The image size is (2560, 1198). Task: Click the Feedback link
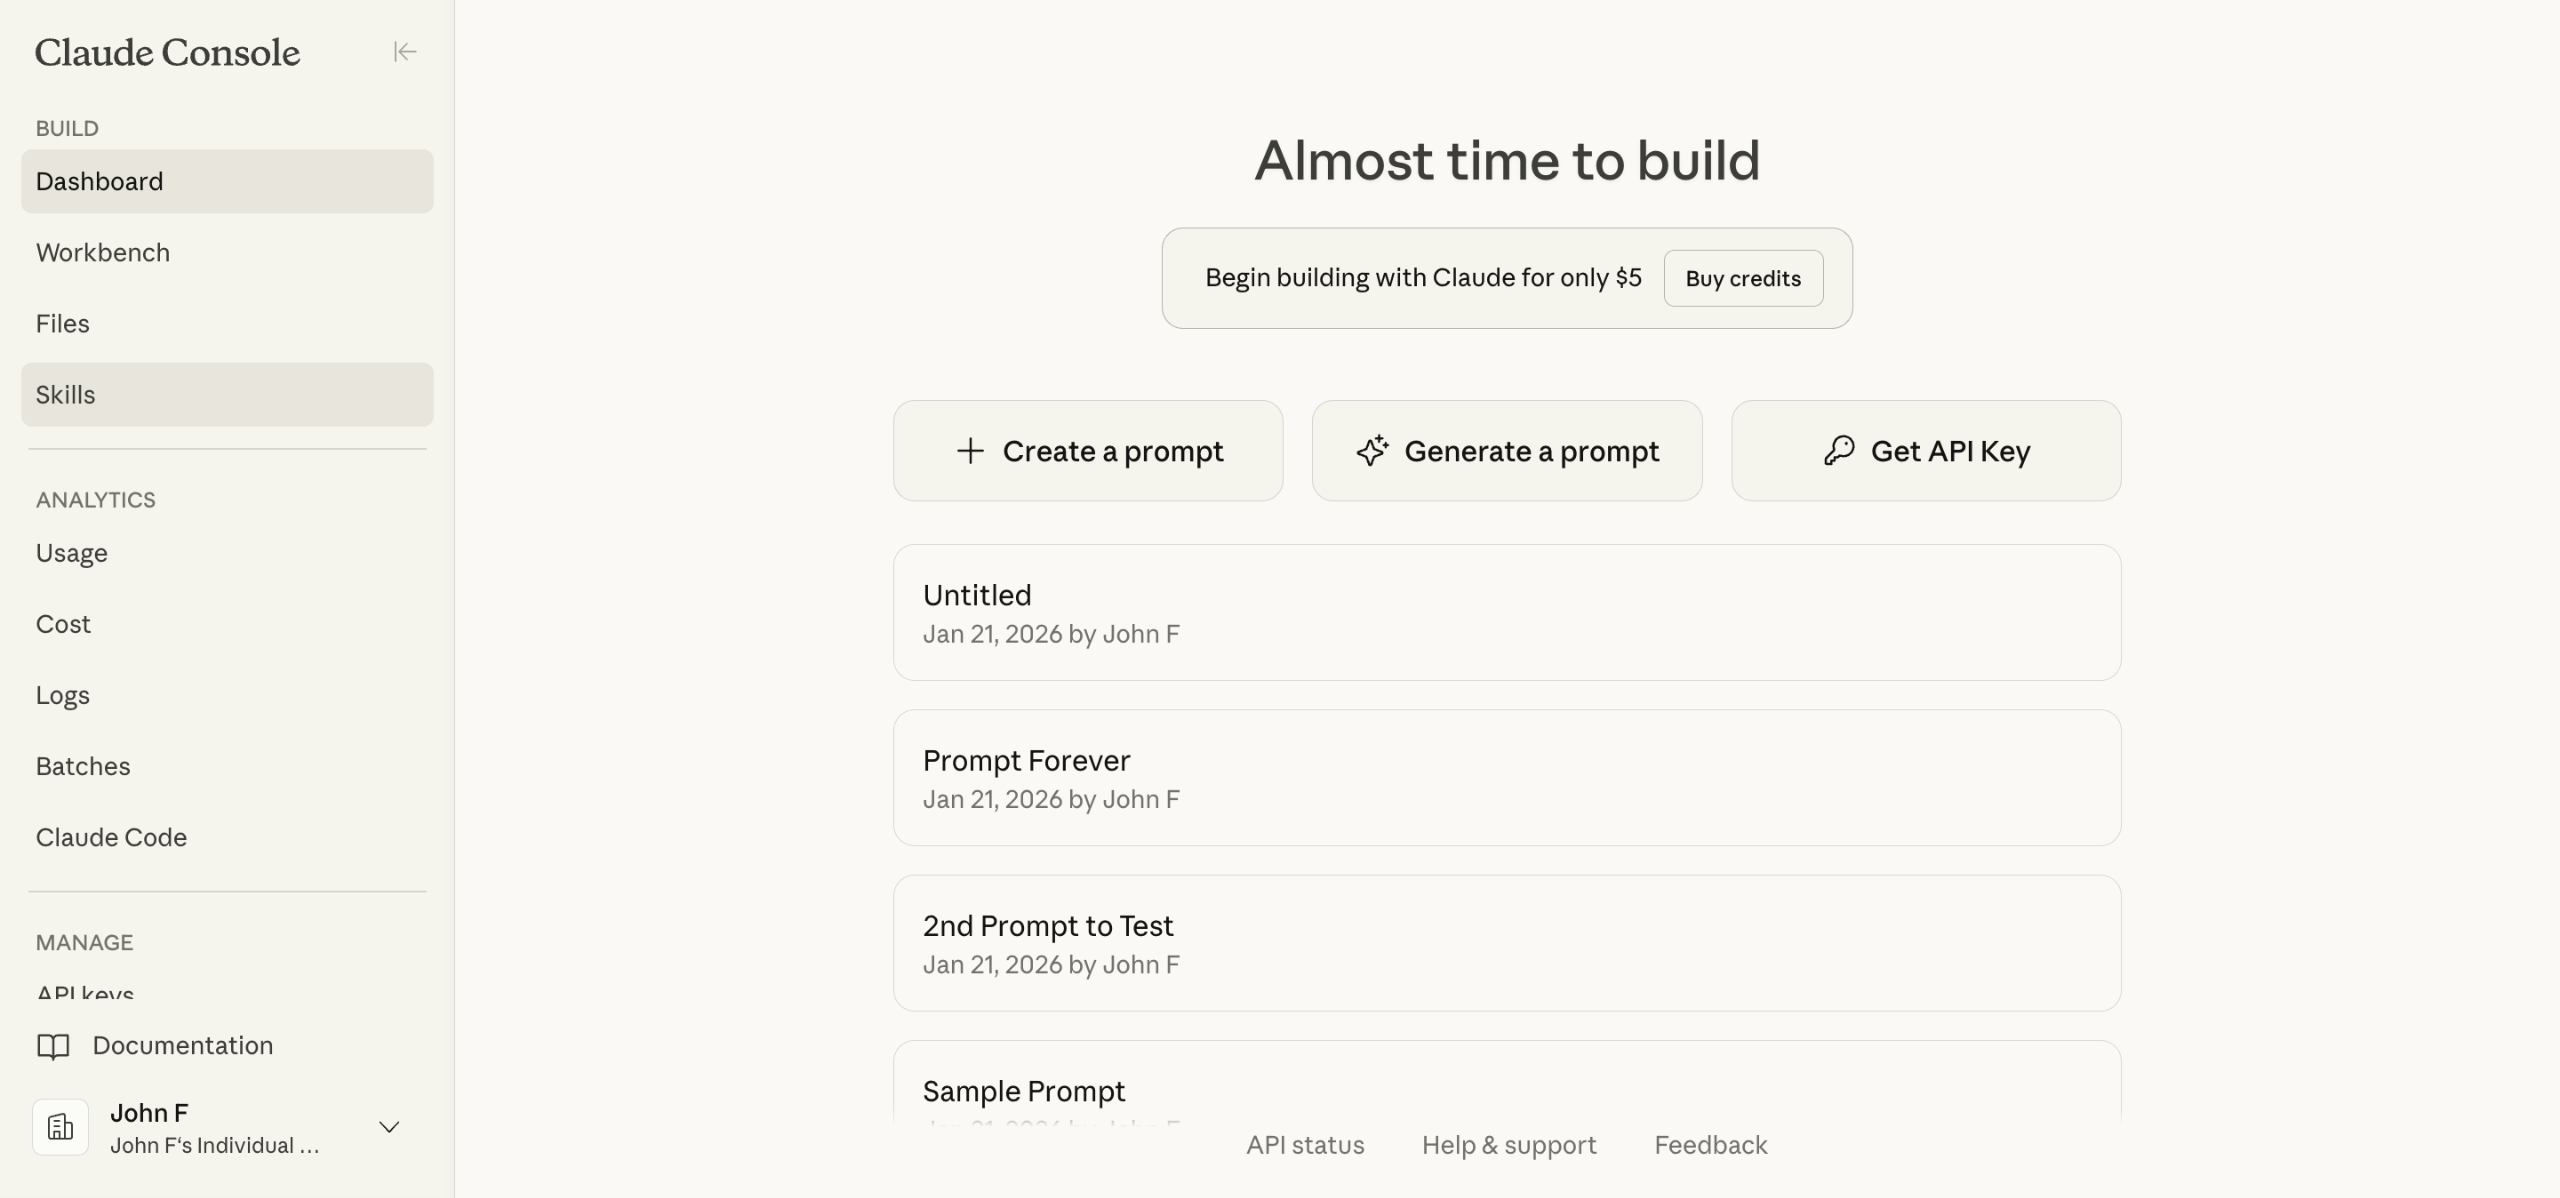point(1711,1145)
